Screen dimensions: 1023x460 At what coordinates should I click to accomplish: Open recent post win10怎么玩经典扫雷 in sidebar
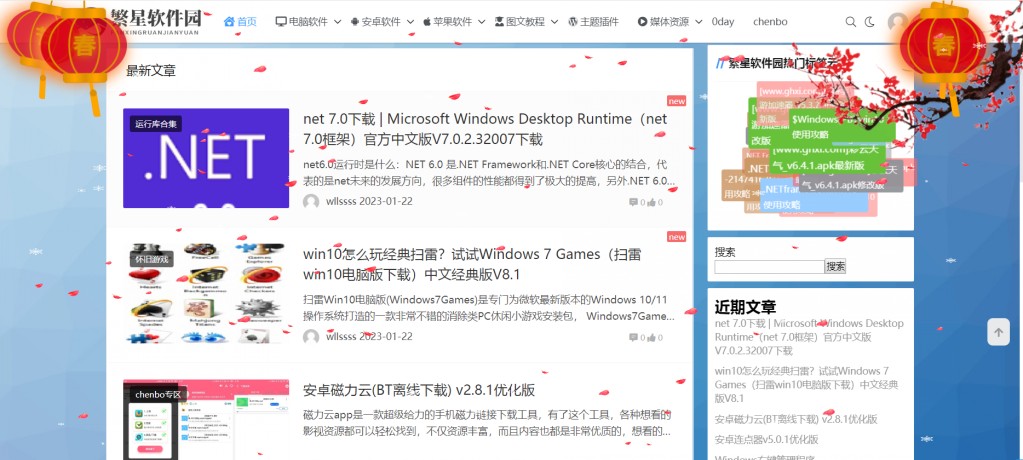click(806, 384)
